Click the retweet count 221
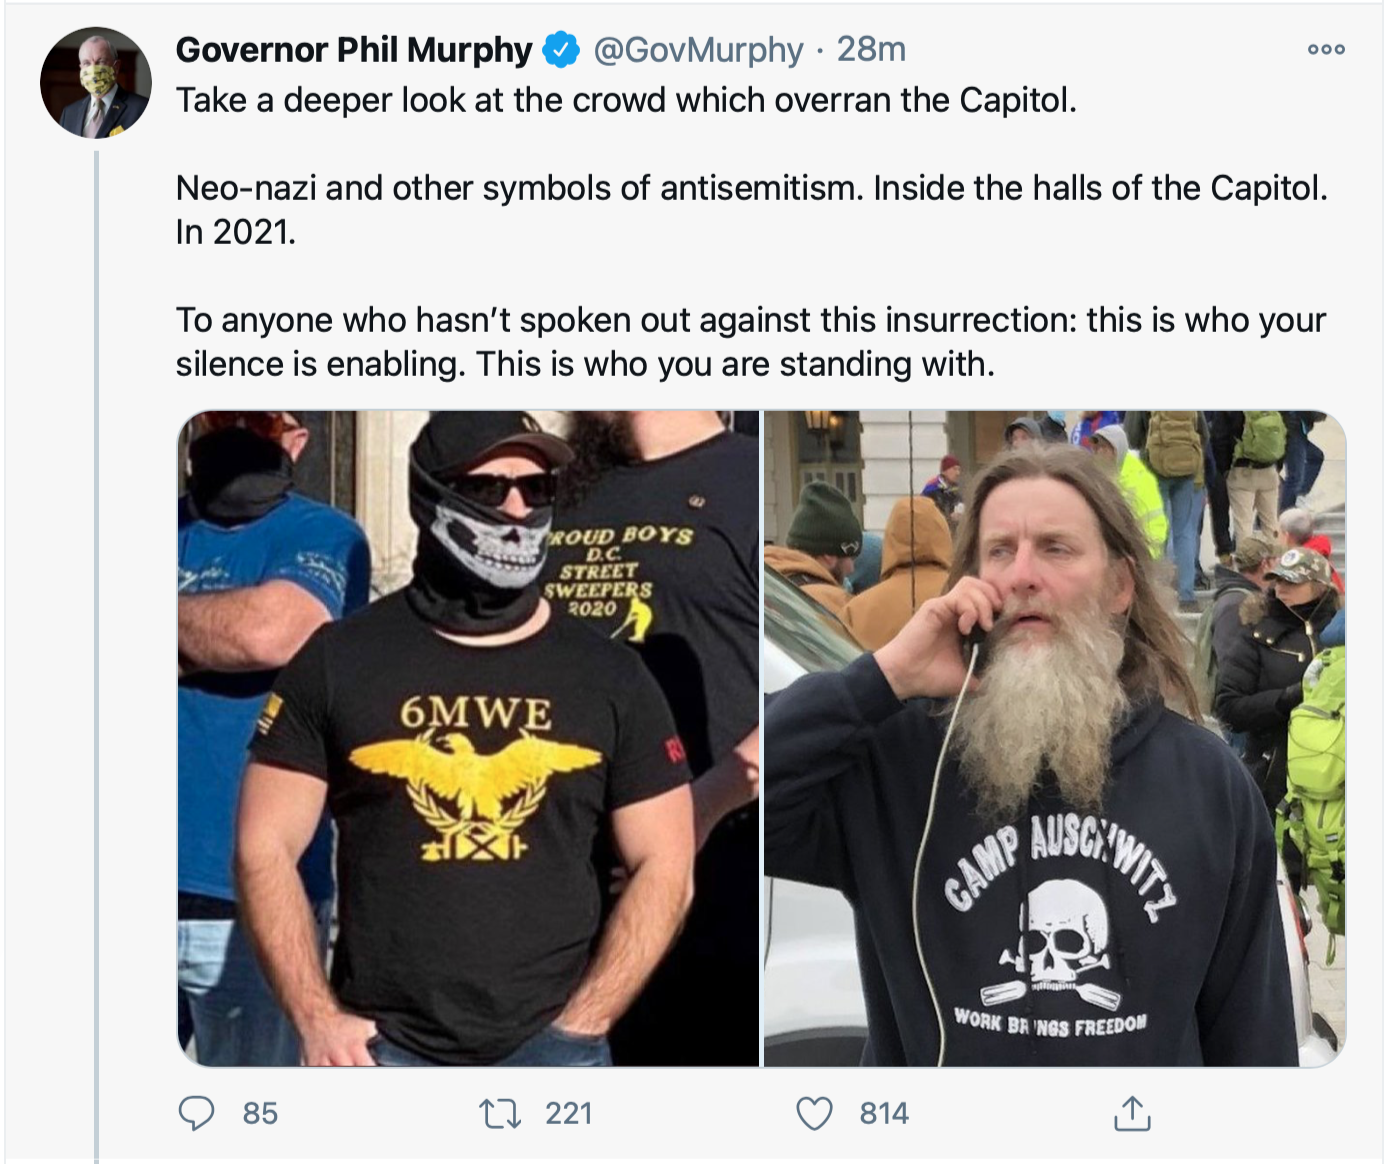 pos(569,1113)
